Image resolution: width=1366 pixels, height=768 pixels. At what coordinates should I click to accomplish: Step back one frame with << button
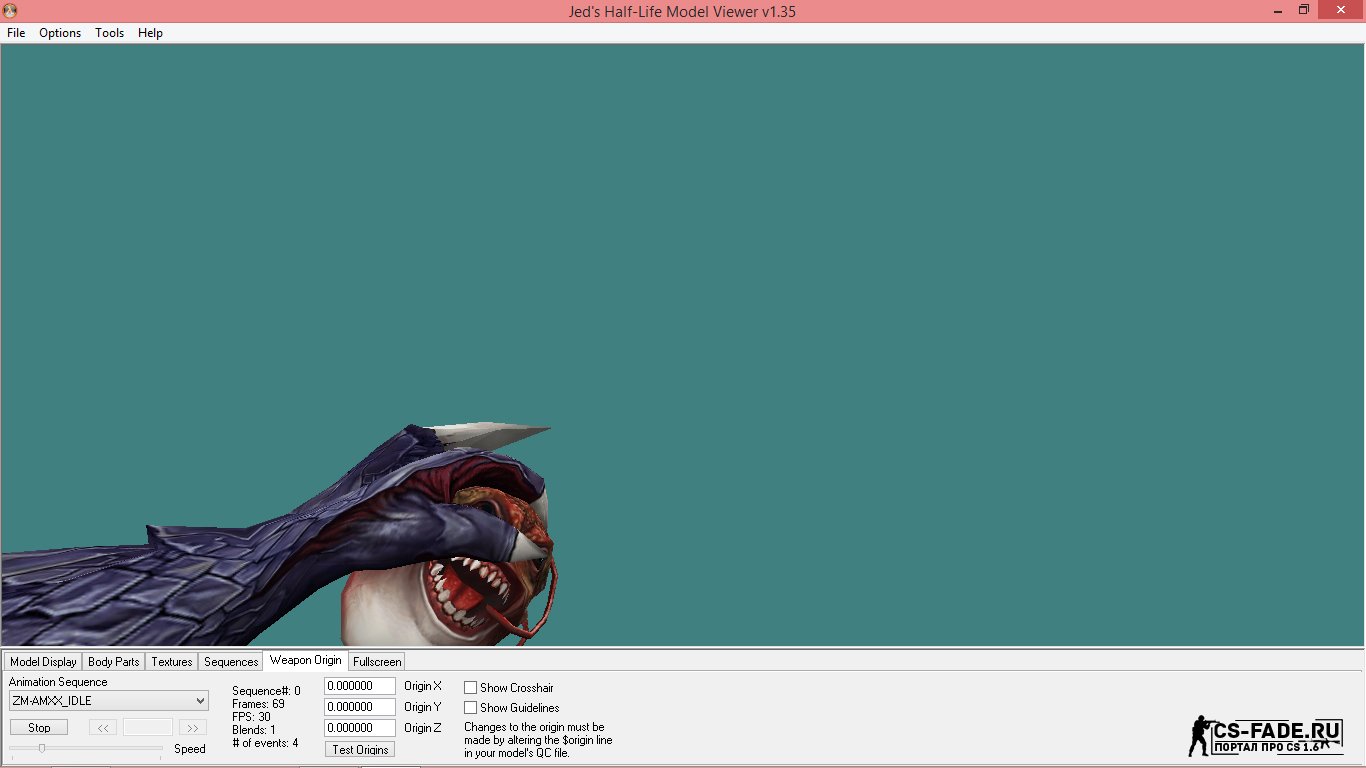pyautogui.click(x=102, y=728)
